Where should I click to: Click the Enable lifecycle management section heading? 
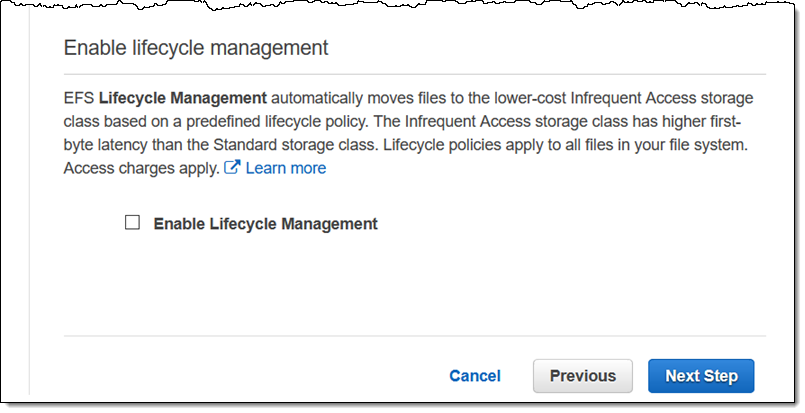click(x=196, y=48)
